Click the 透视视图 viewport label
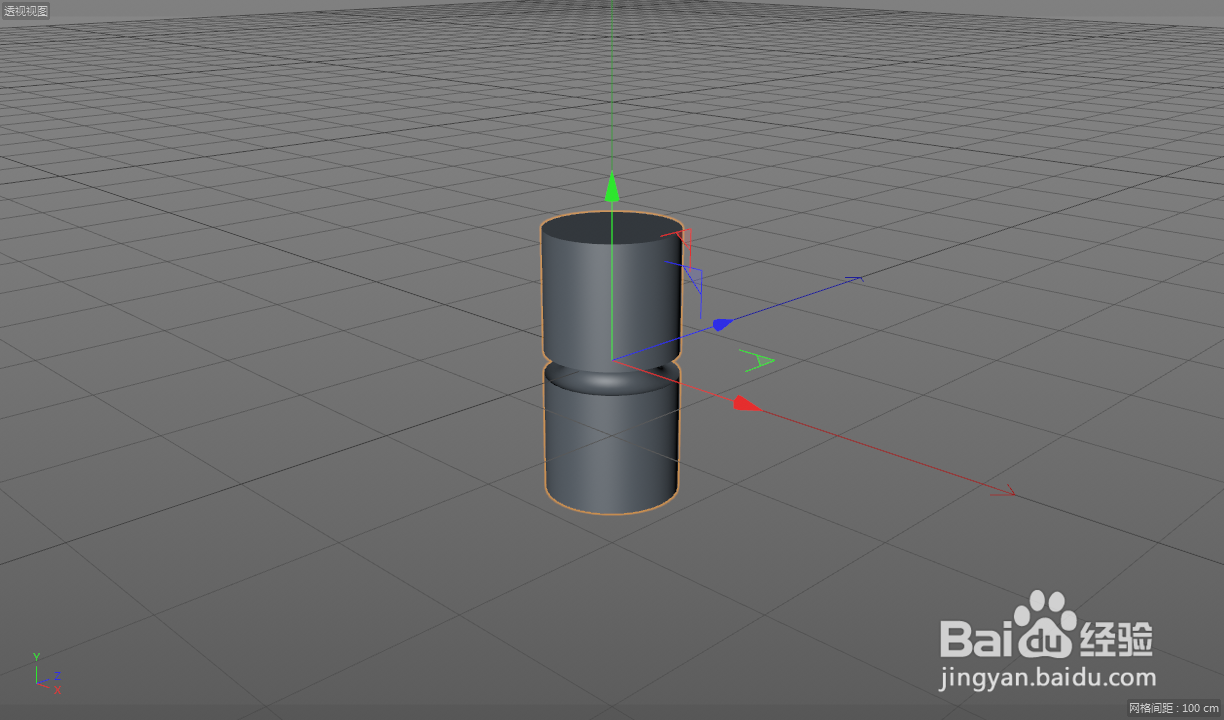The width and height of the screenshot is (1224, 720). 25,11
